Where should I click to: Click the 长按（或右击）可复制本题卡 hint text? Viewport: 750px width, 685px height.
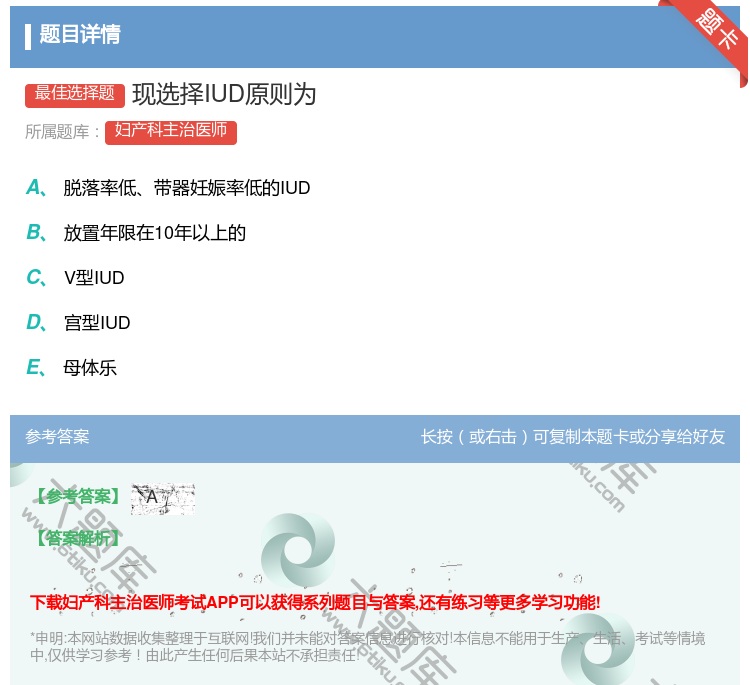[x=573, y=437]
